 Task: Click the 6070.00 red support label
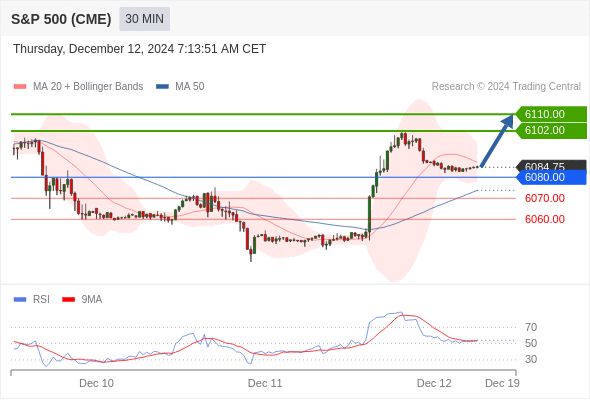[544, 198]
